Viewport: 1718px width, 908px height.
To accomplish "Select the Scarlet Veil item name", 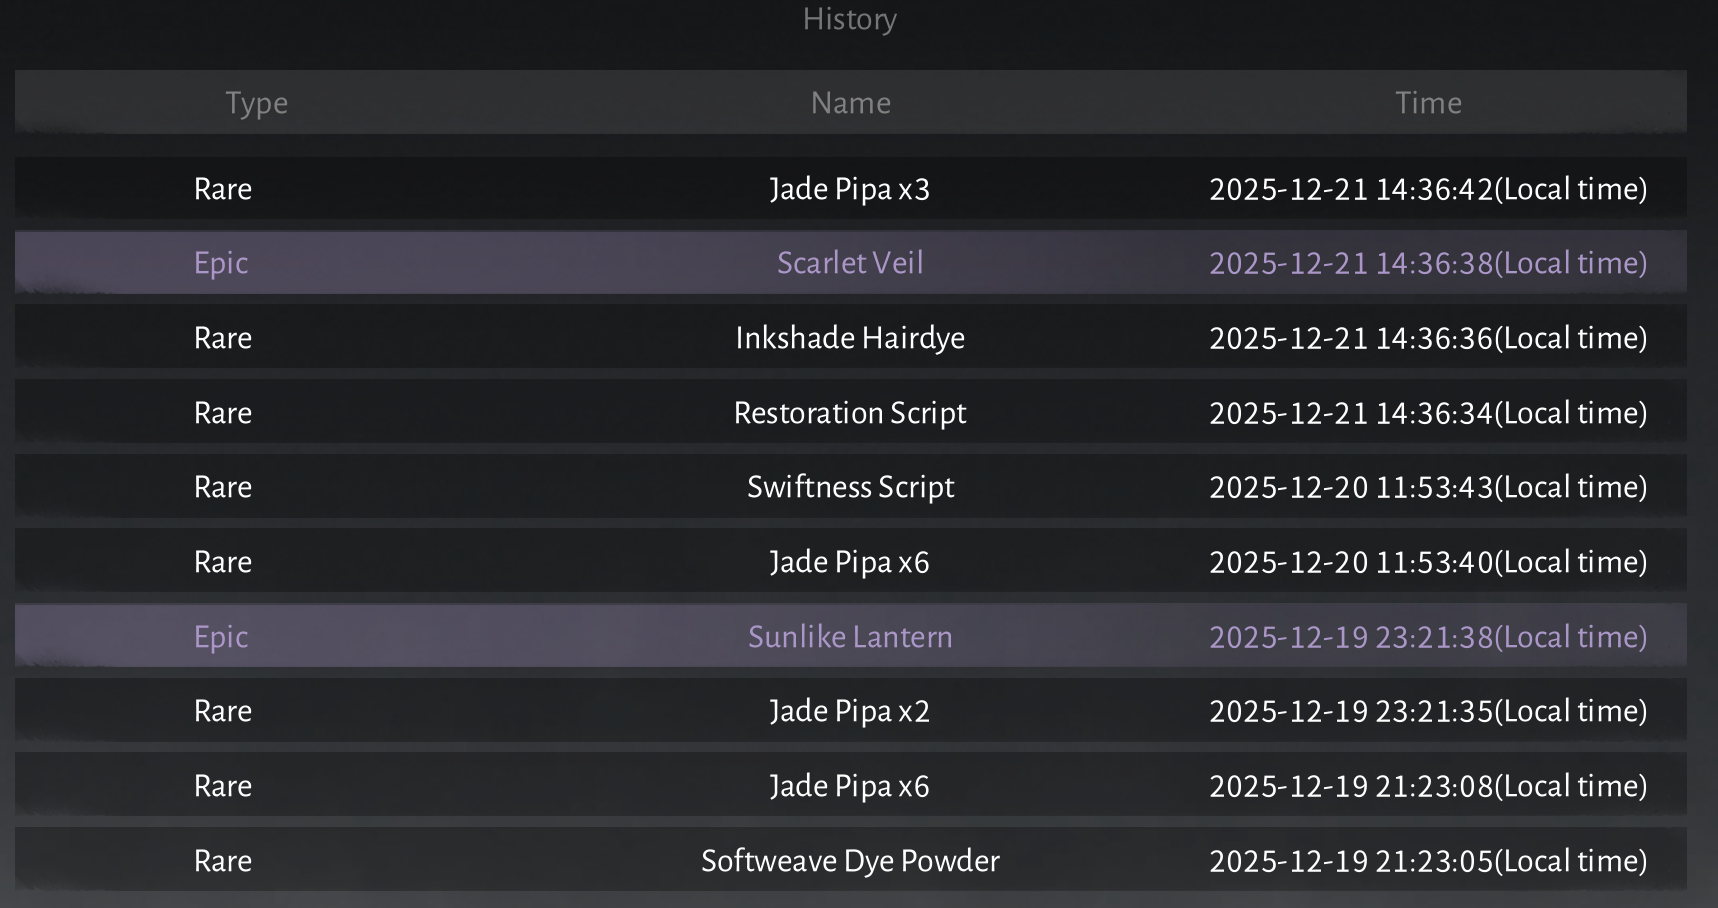I will [850, 263].
